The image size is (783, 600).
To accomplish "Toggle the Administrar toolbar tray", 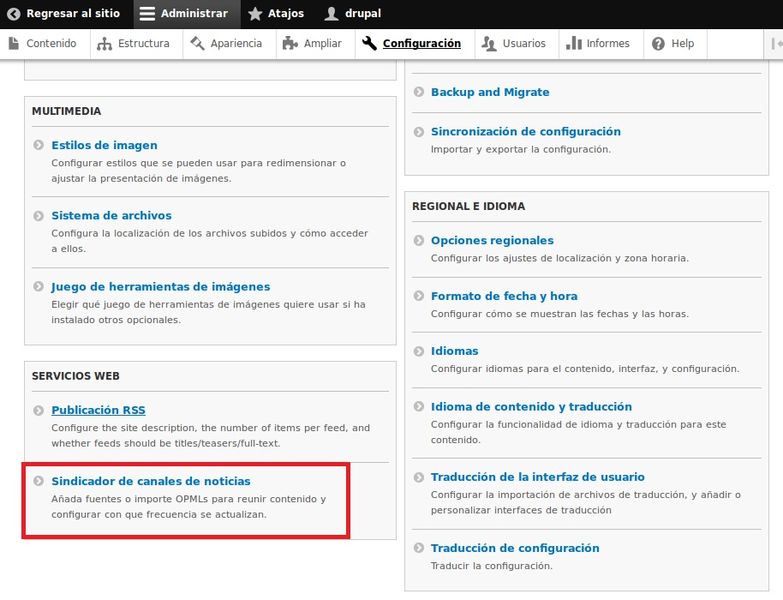I will [187, 14].
